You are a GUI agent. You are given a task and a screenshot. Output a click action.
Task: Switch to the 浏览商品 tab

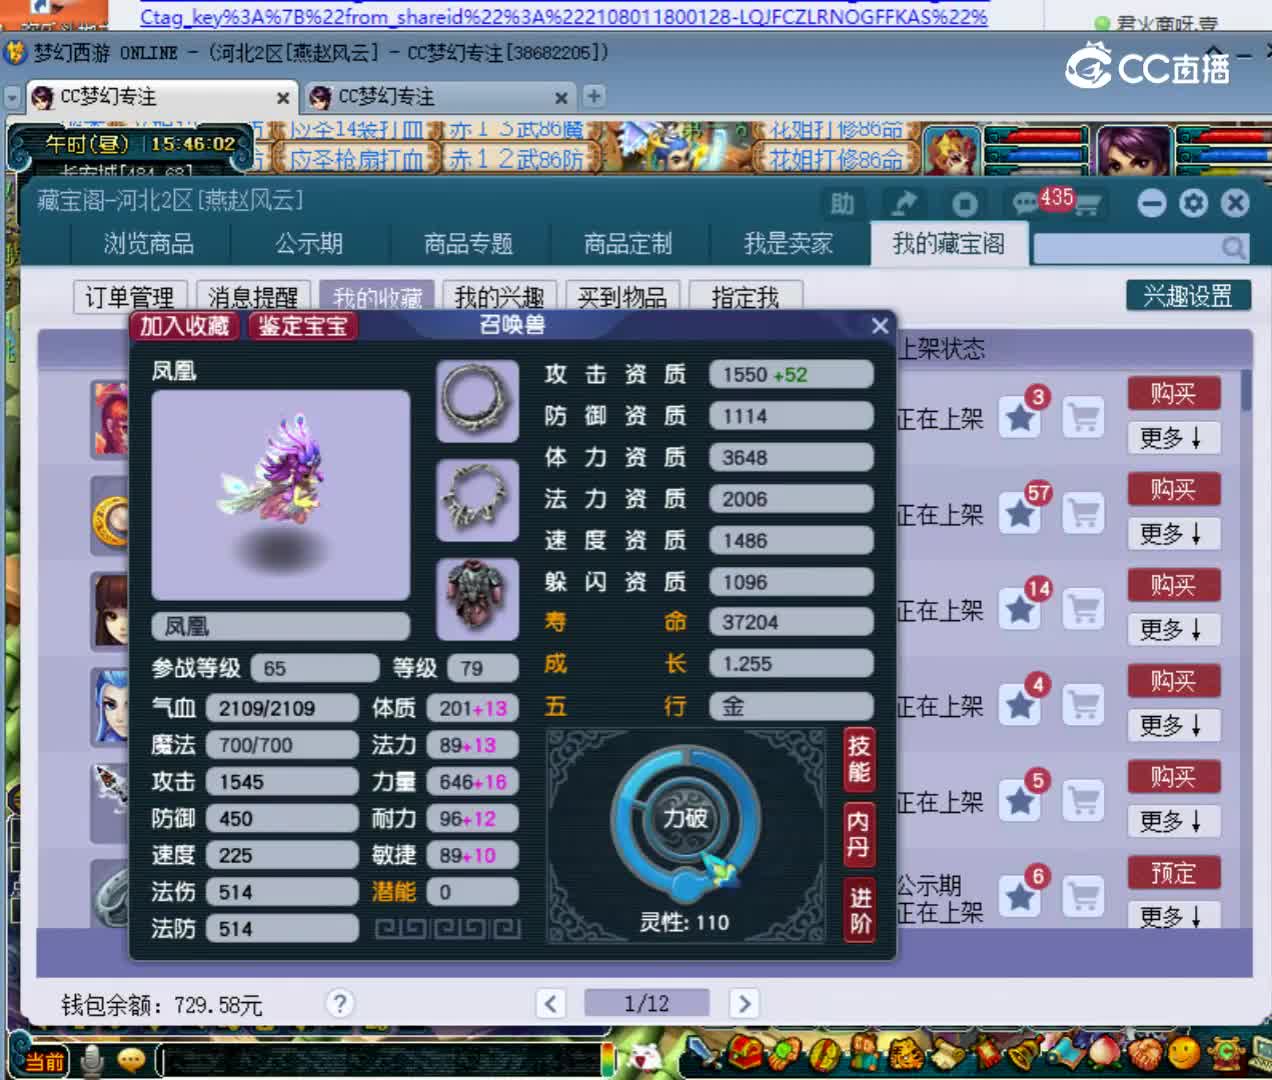pyautogui.click(x=149, y=244)
